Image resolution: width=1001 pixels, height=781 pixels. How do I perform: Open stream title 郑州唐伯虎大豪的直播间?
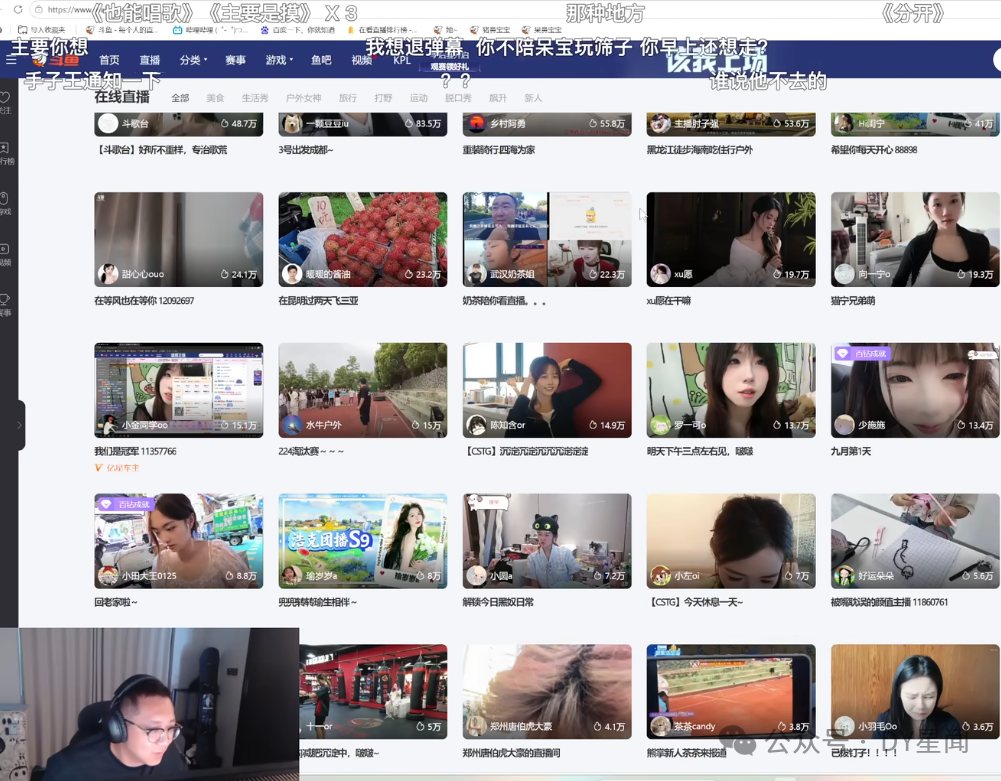[511, 753]
